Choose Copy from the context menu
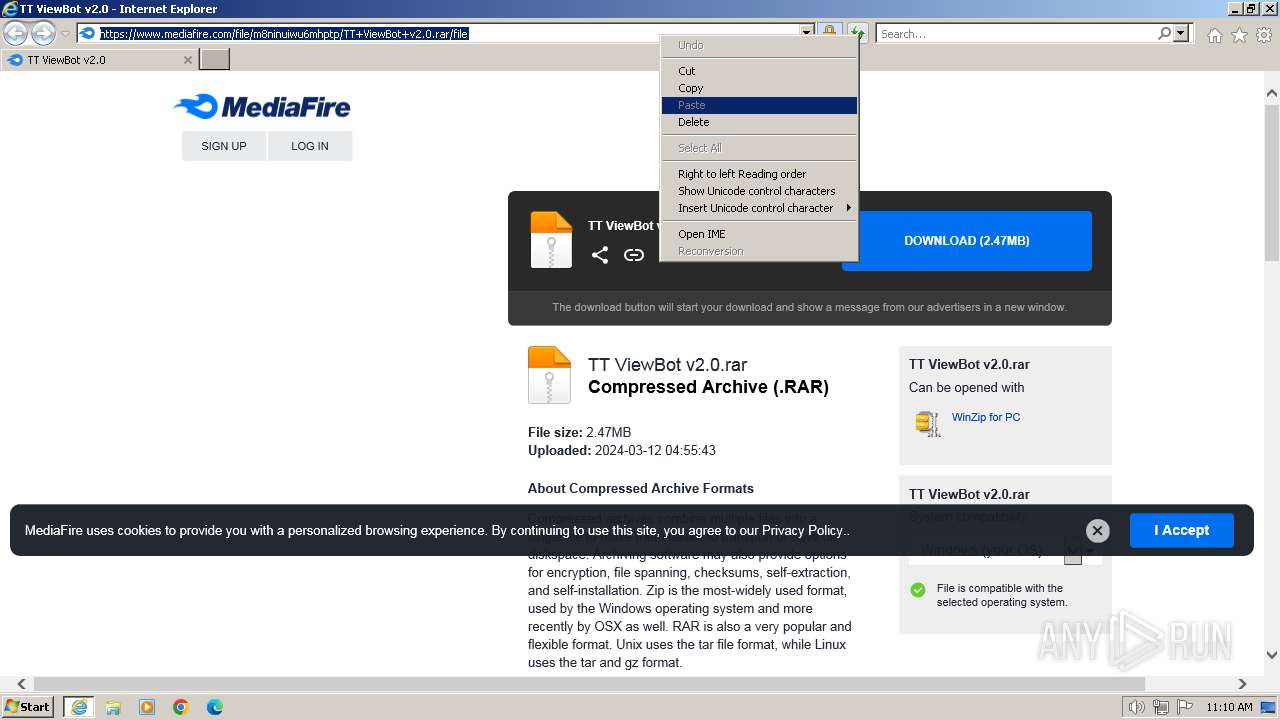The width and height of the screenshot is (1280, 720). 759,88
